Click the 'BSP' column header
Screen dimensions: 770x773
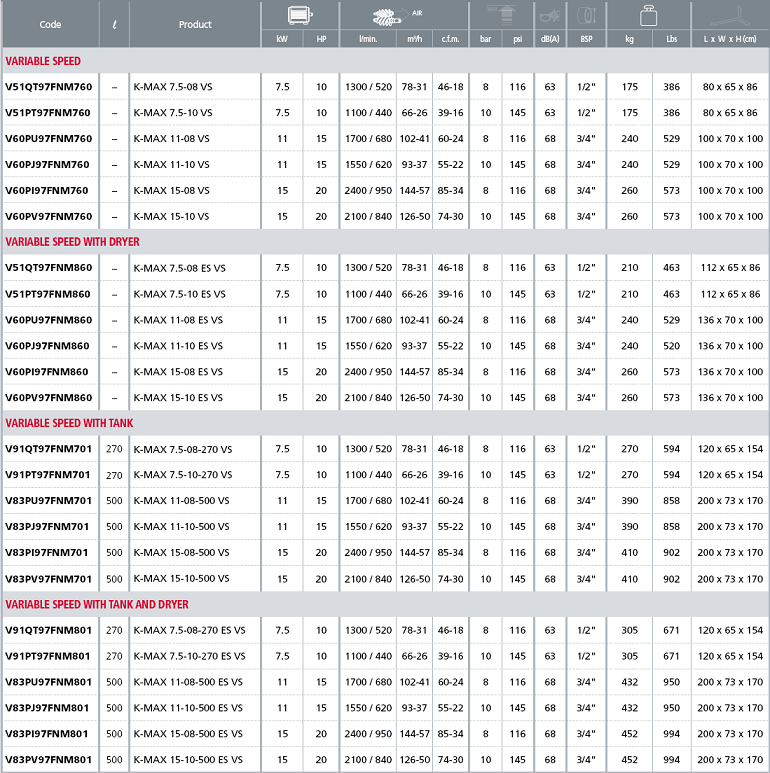(x=586, y=39)
